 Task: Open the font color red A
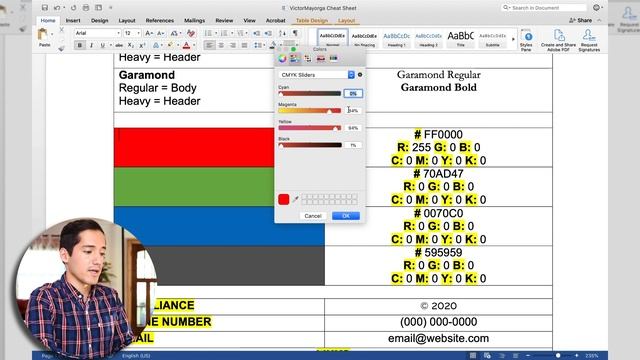pyautogui.click(x=187, y=45)
